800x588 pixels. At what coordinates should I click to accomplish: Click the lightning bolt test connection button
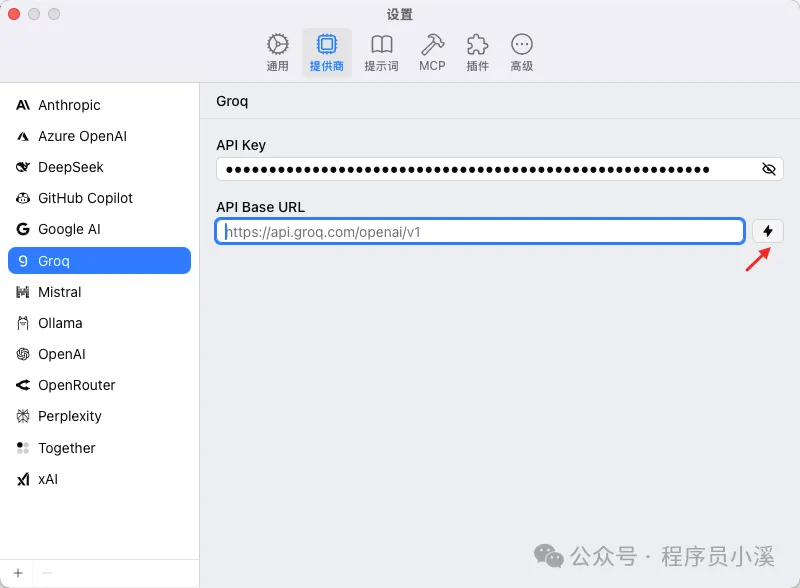(768, 231)
